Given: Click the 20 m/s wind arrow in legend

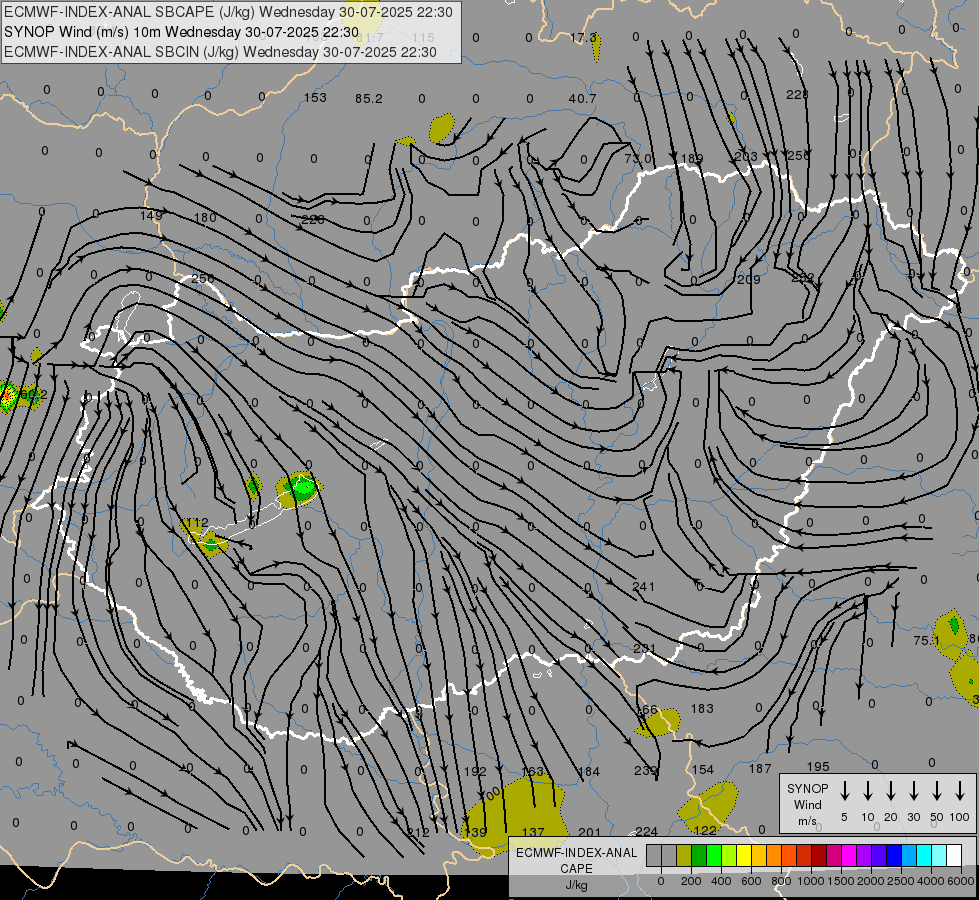Looking at the screenshot, I should tap(891, 791).
